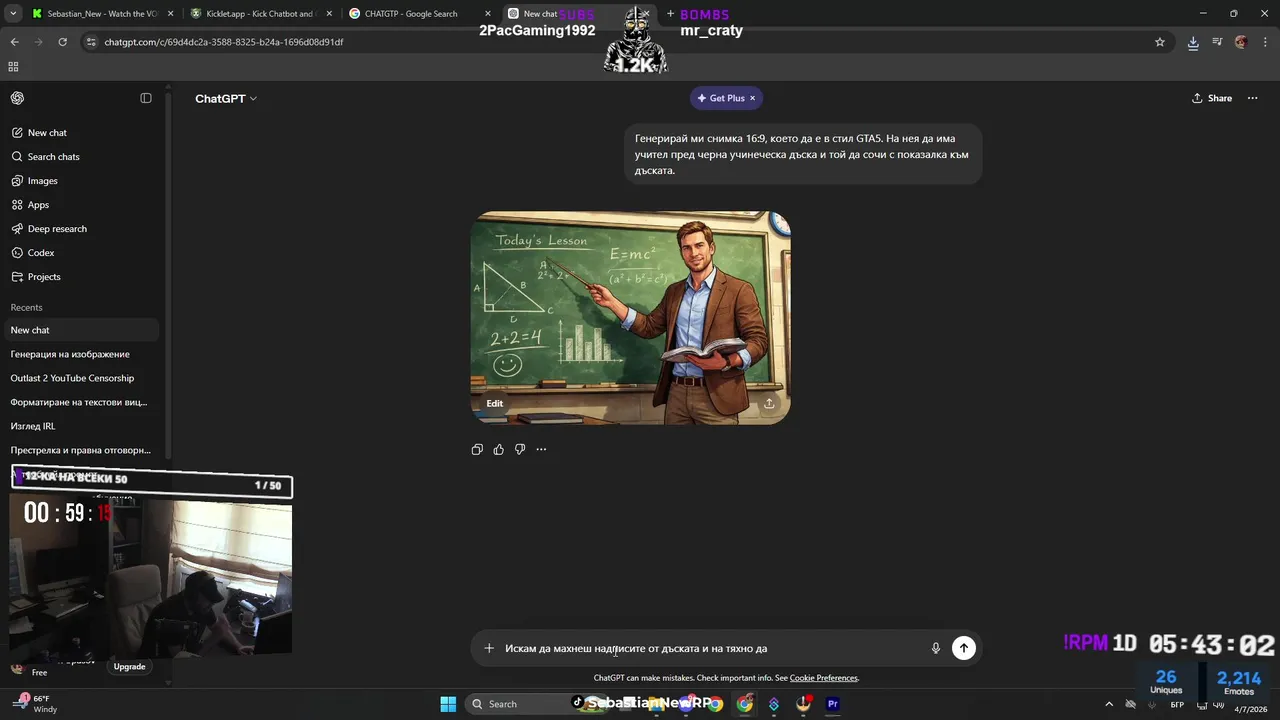This screenshot has height=720, width=1280.
Task: Open Adobe Premiere Pro from taskbar
Action: pyautogui.click(x=832, y=704)
